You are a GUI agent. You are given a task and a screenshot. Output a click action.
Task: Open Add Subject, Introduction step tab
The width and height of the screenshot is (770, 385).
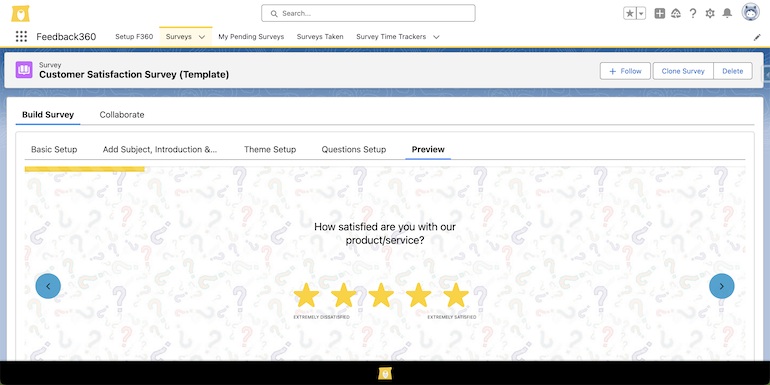point(160,149)
